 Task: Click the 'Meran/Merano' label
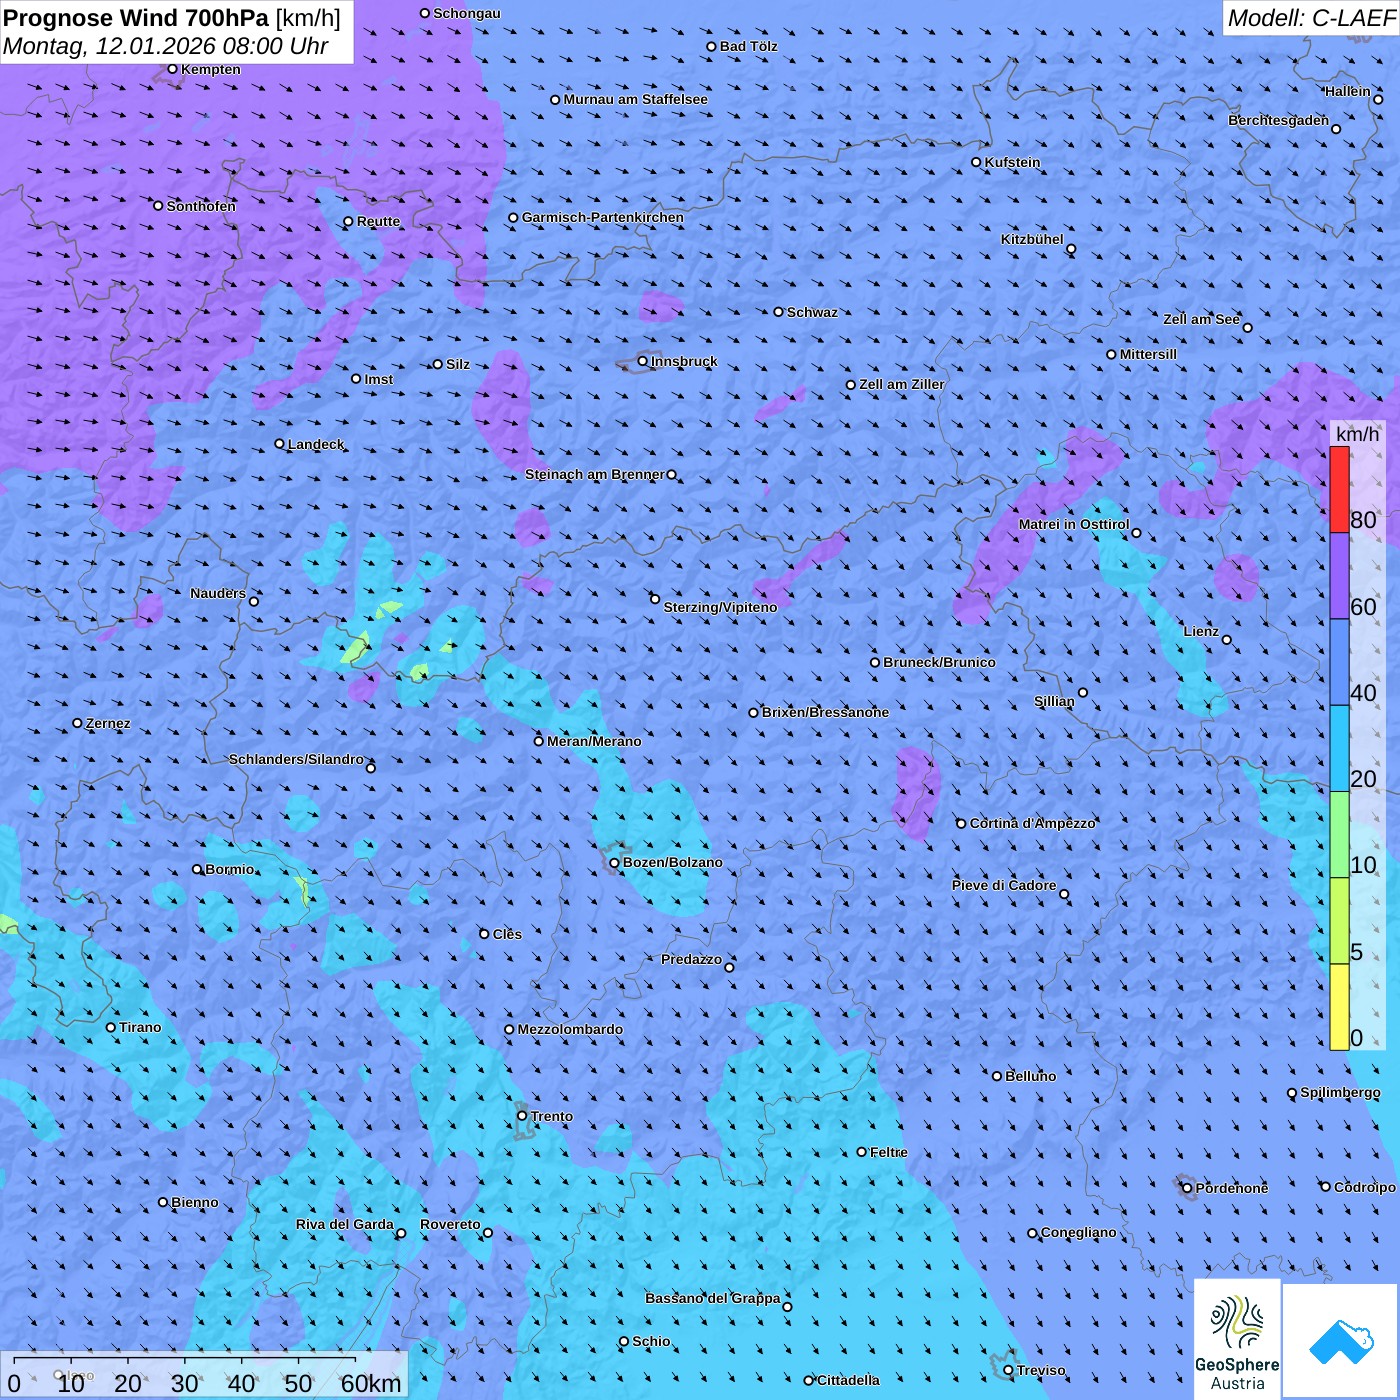[594, 741]
